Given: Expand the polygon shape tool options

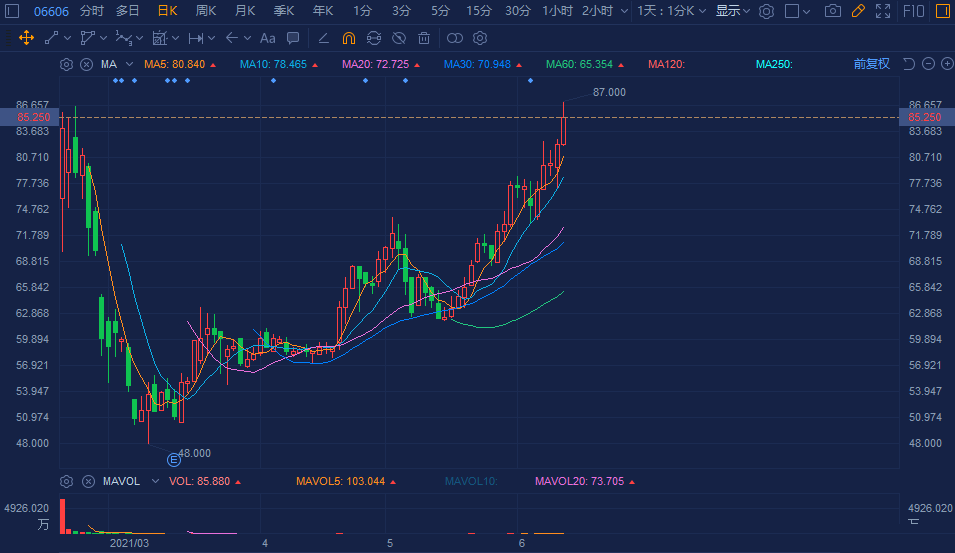Looking at the screenshot, I should pos(104,38).
